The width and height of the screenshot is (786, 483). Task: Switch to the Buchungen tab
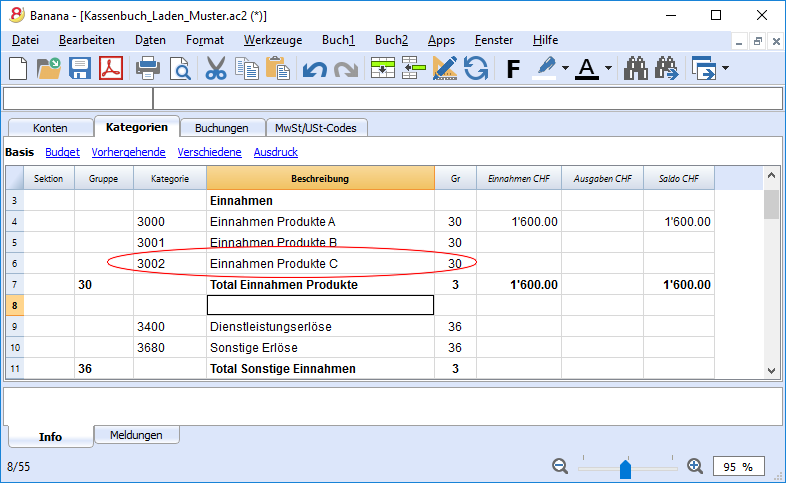pyautogui.click(x=222, y=128)
